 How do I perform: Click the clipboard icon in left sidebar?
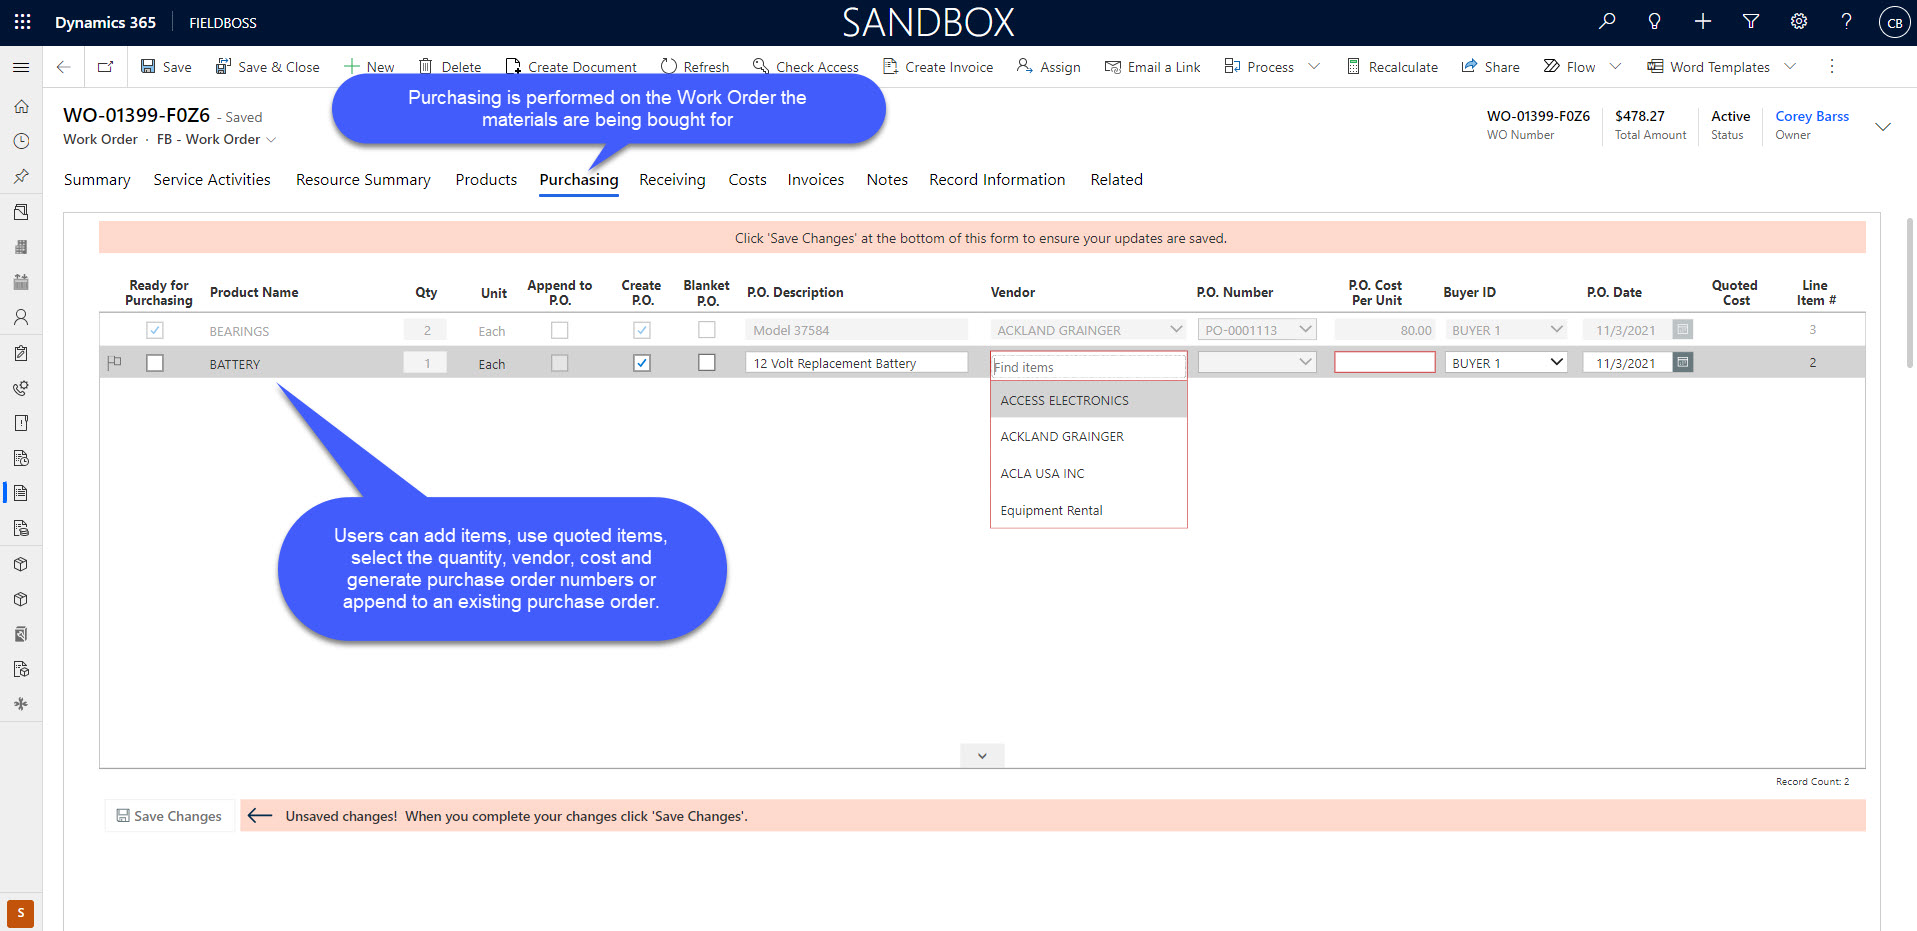(x=21, y=352)
